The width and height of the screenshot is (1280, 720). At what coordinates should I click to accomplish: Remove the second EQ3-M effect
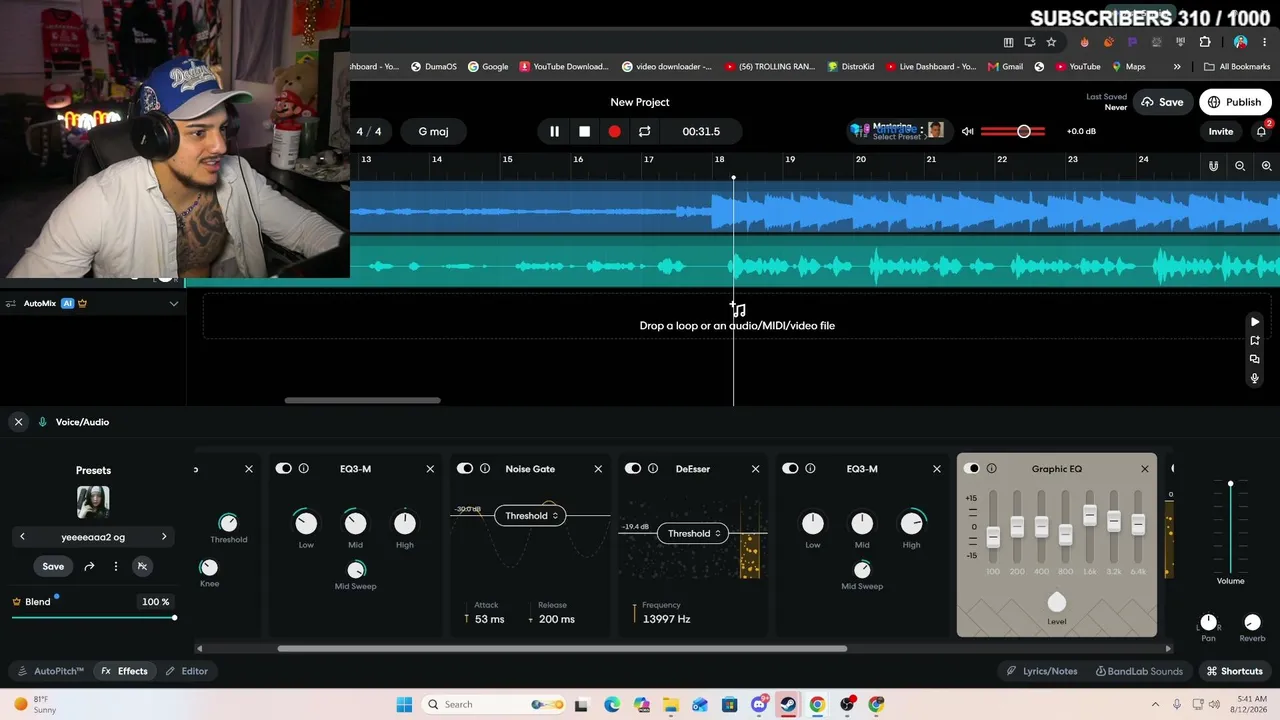[x=936, y=469]
